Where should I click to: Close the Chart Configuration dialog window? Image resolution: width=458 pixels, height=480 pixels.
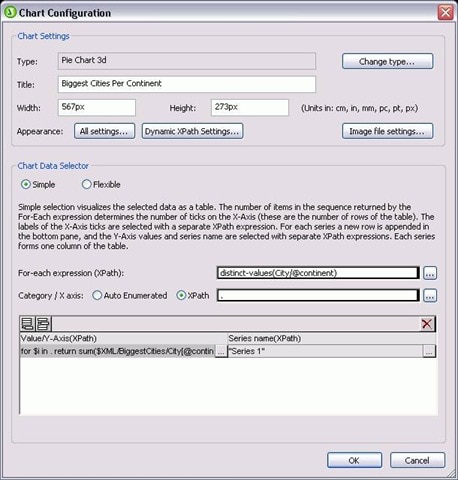[x=445, y=13]
